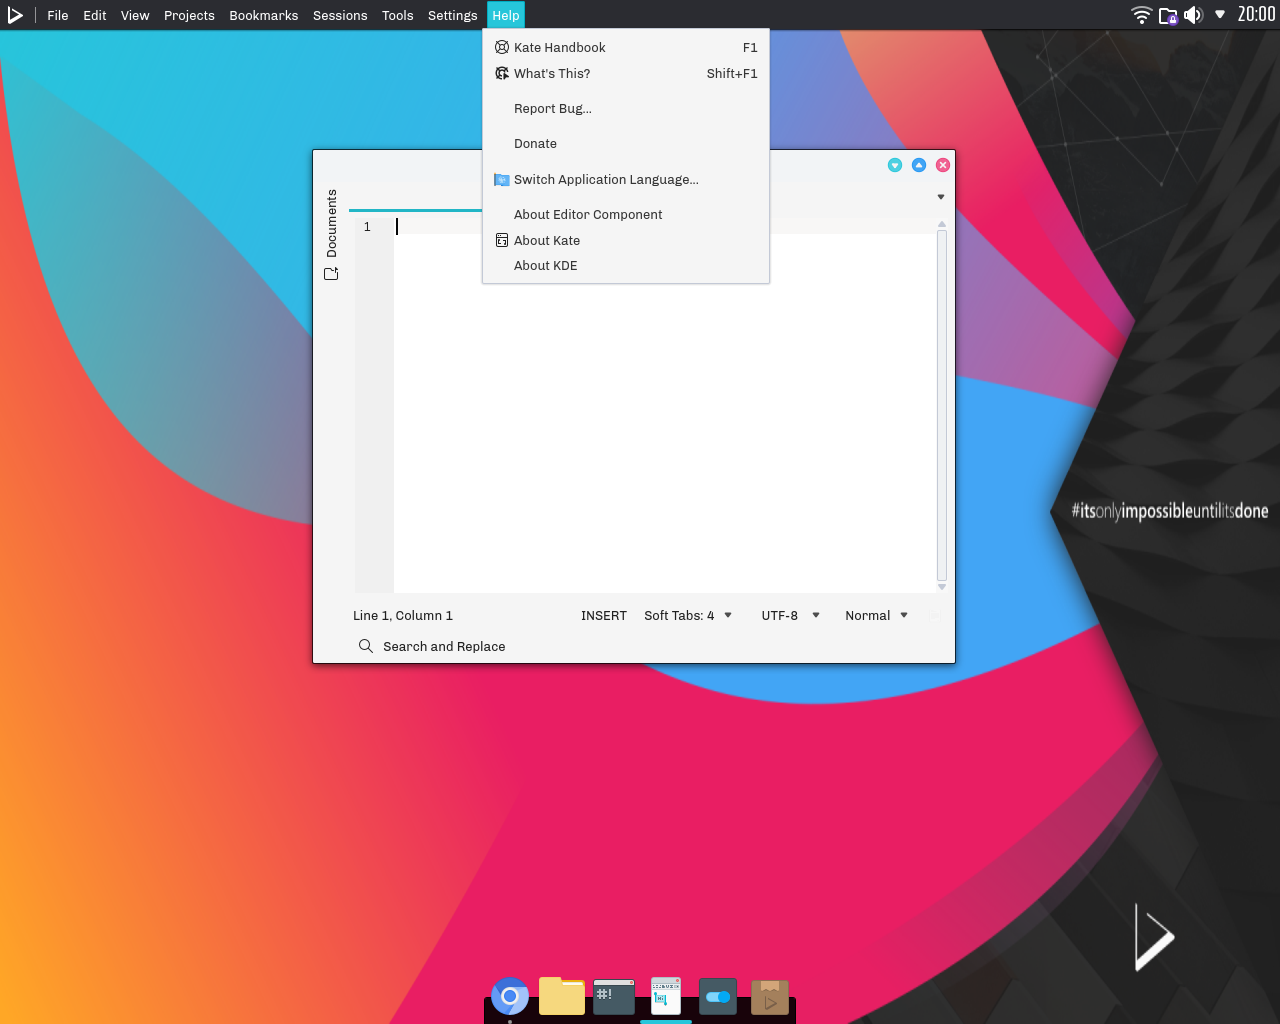Image resolution: width=1280 pixels, height=1024 pixels.
Task: Open the tab bar dropdown arrow in Kate
Action: pyautogui.click(x=941, y=197)
